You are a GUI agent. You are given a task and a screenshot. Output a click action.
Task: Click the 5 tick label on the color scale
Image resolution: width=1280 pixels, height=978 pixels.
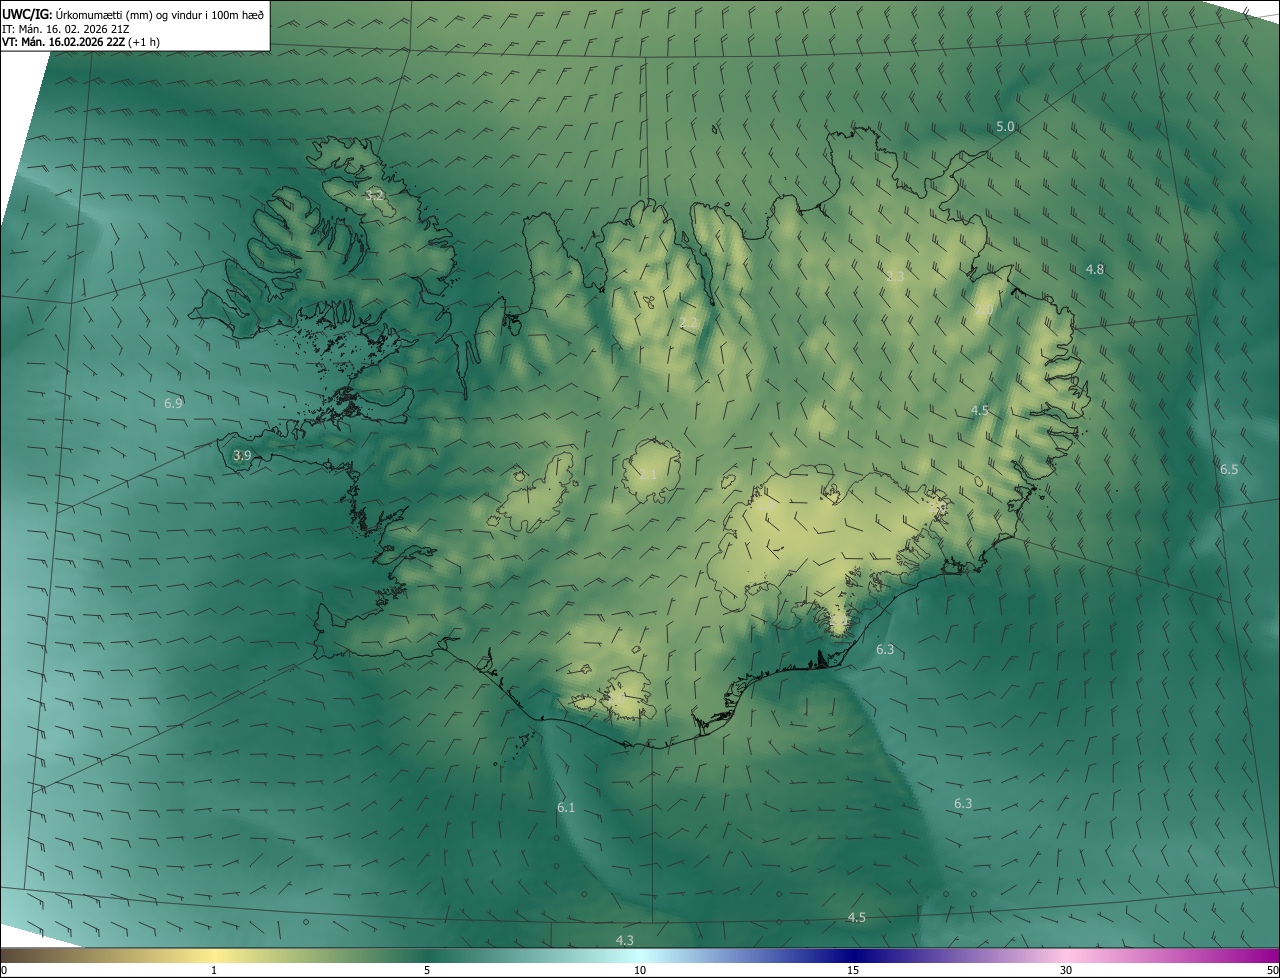(x=427, y=971)
